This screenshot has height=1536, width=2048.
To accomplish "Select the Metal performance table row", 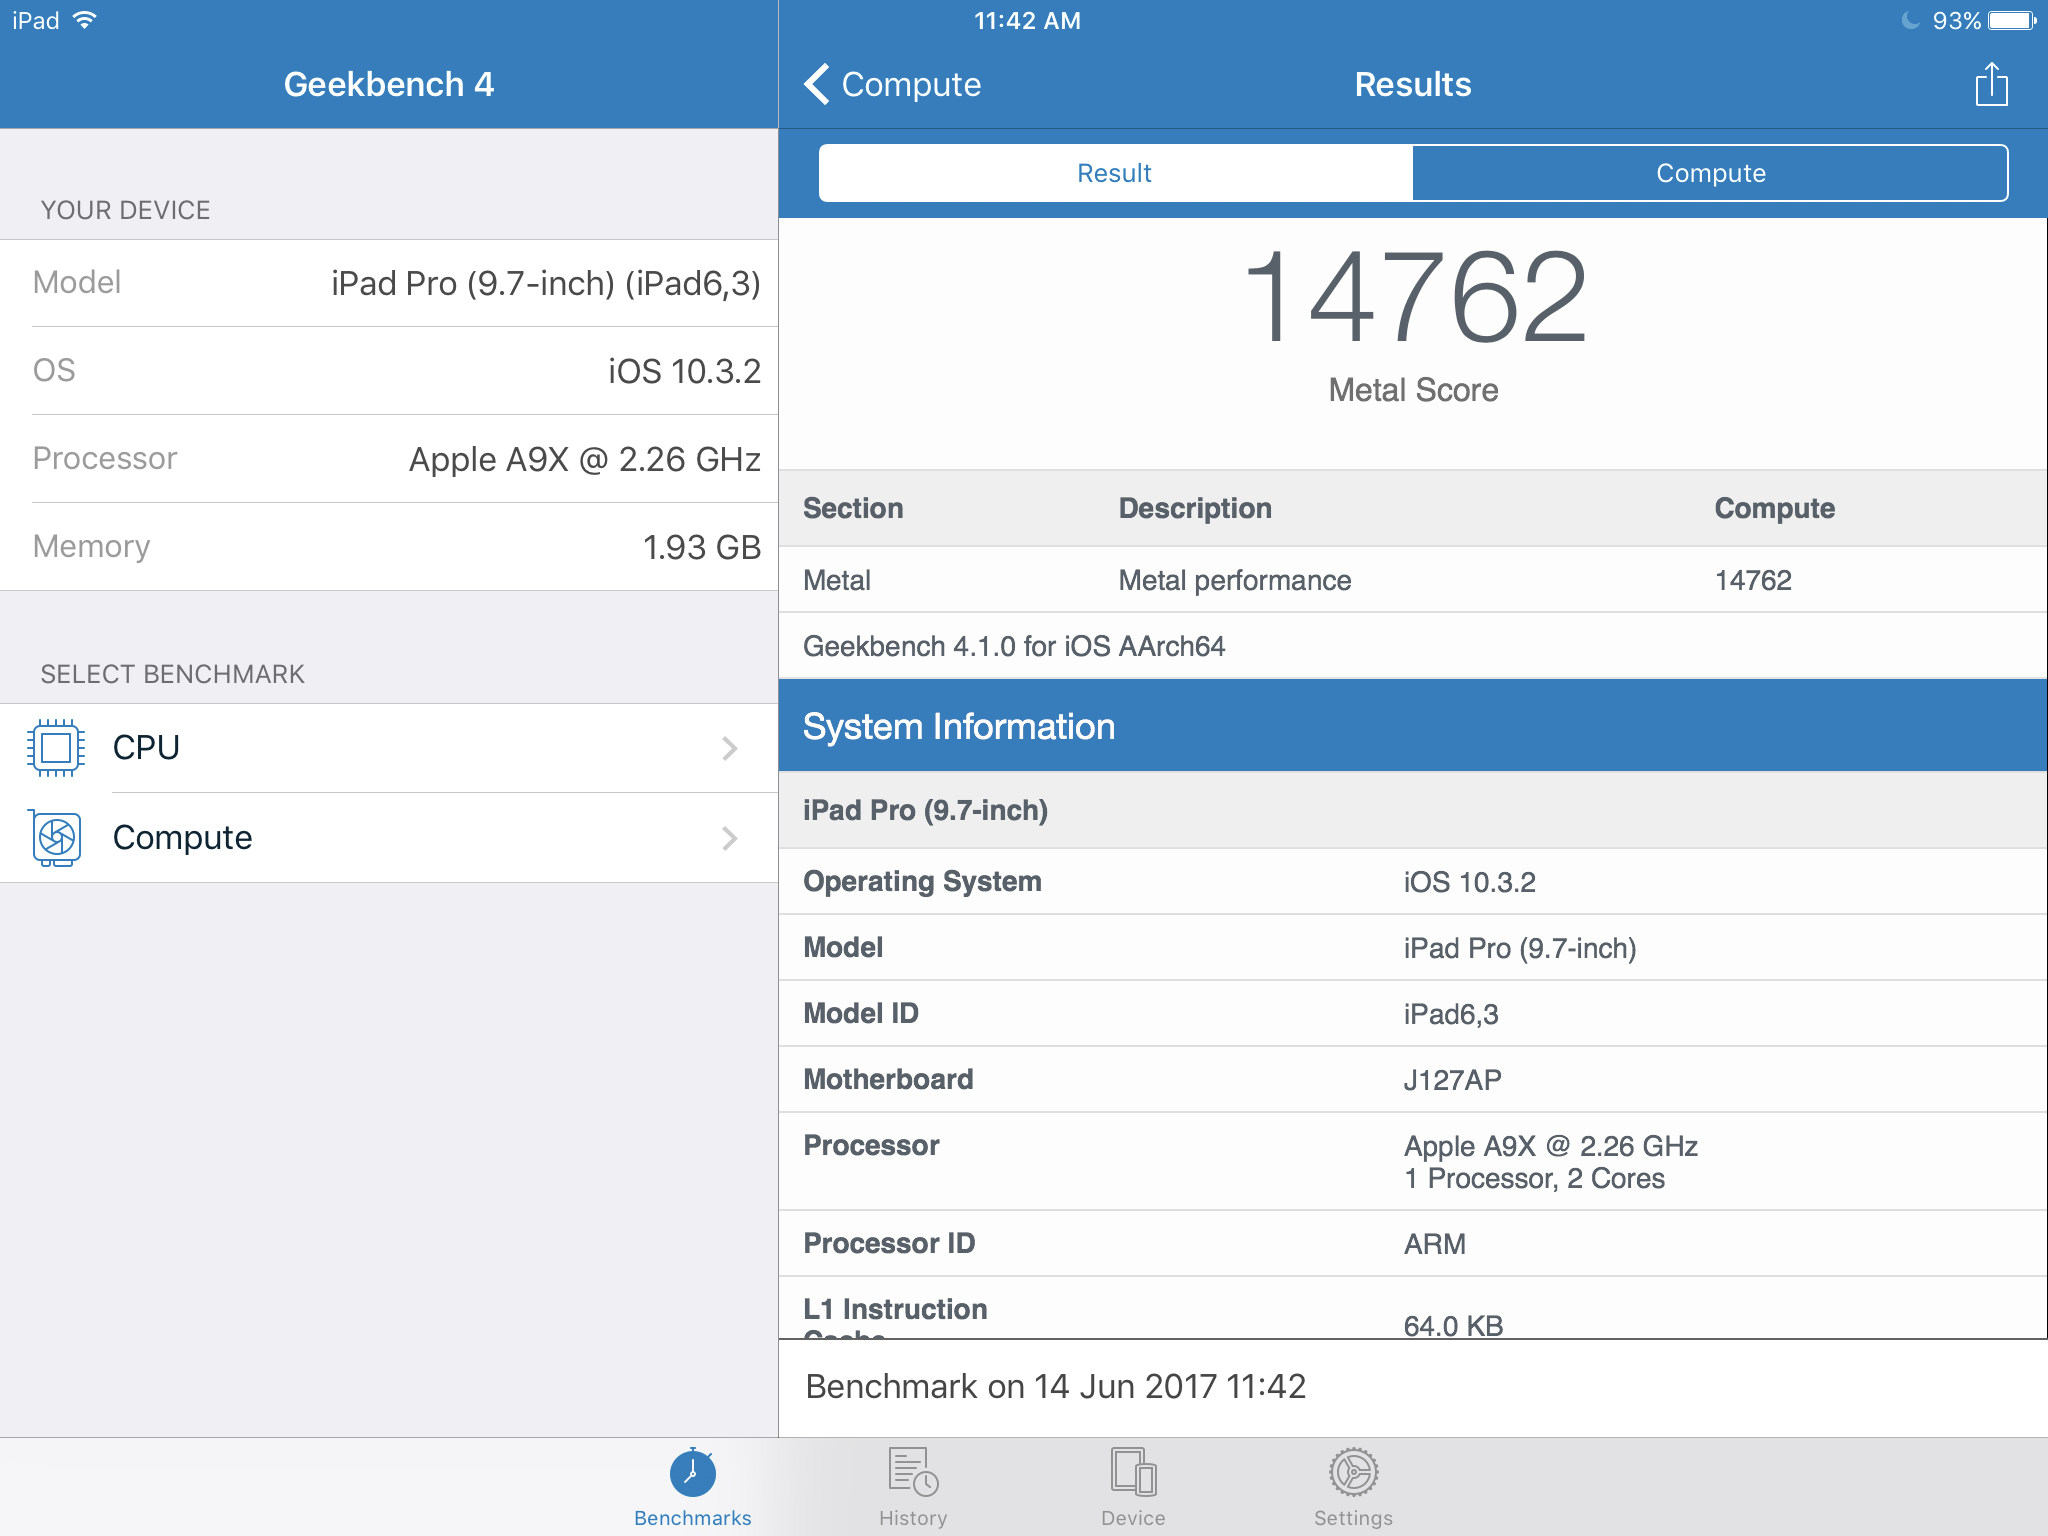I will click(x=1412, y=580).
